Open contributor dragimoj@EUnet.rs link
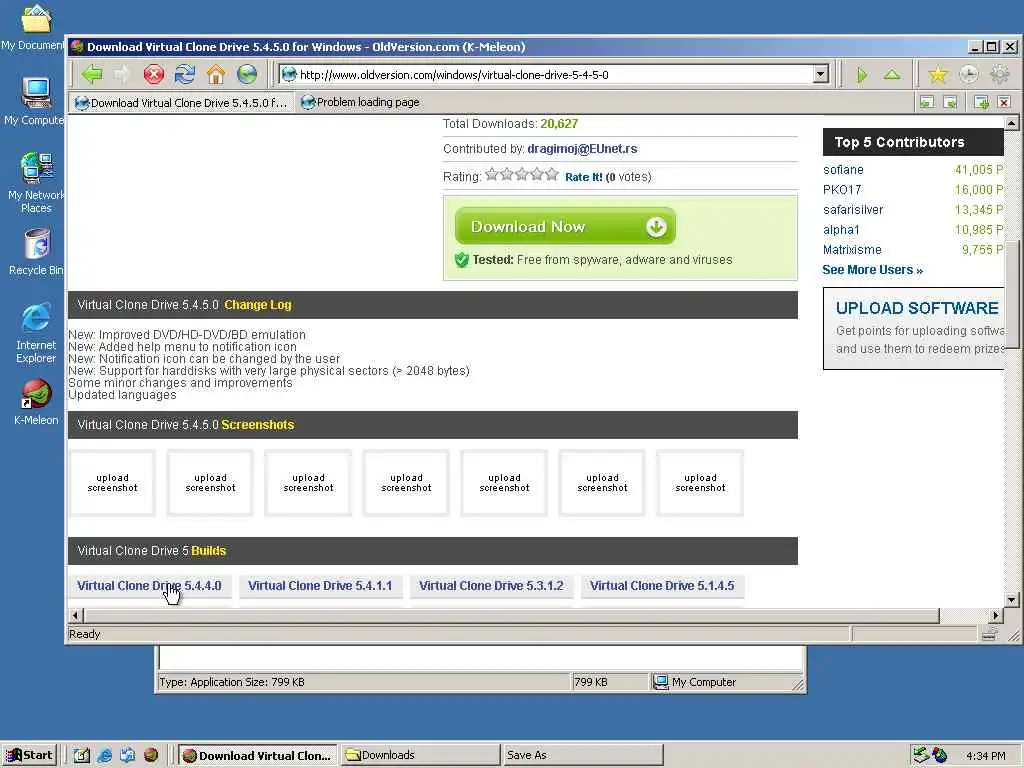This screenshot has height=768, width=1024. click(x=582, y=149)
